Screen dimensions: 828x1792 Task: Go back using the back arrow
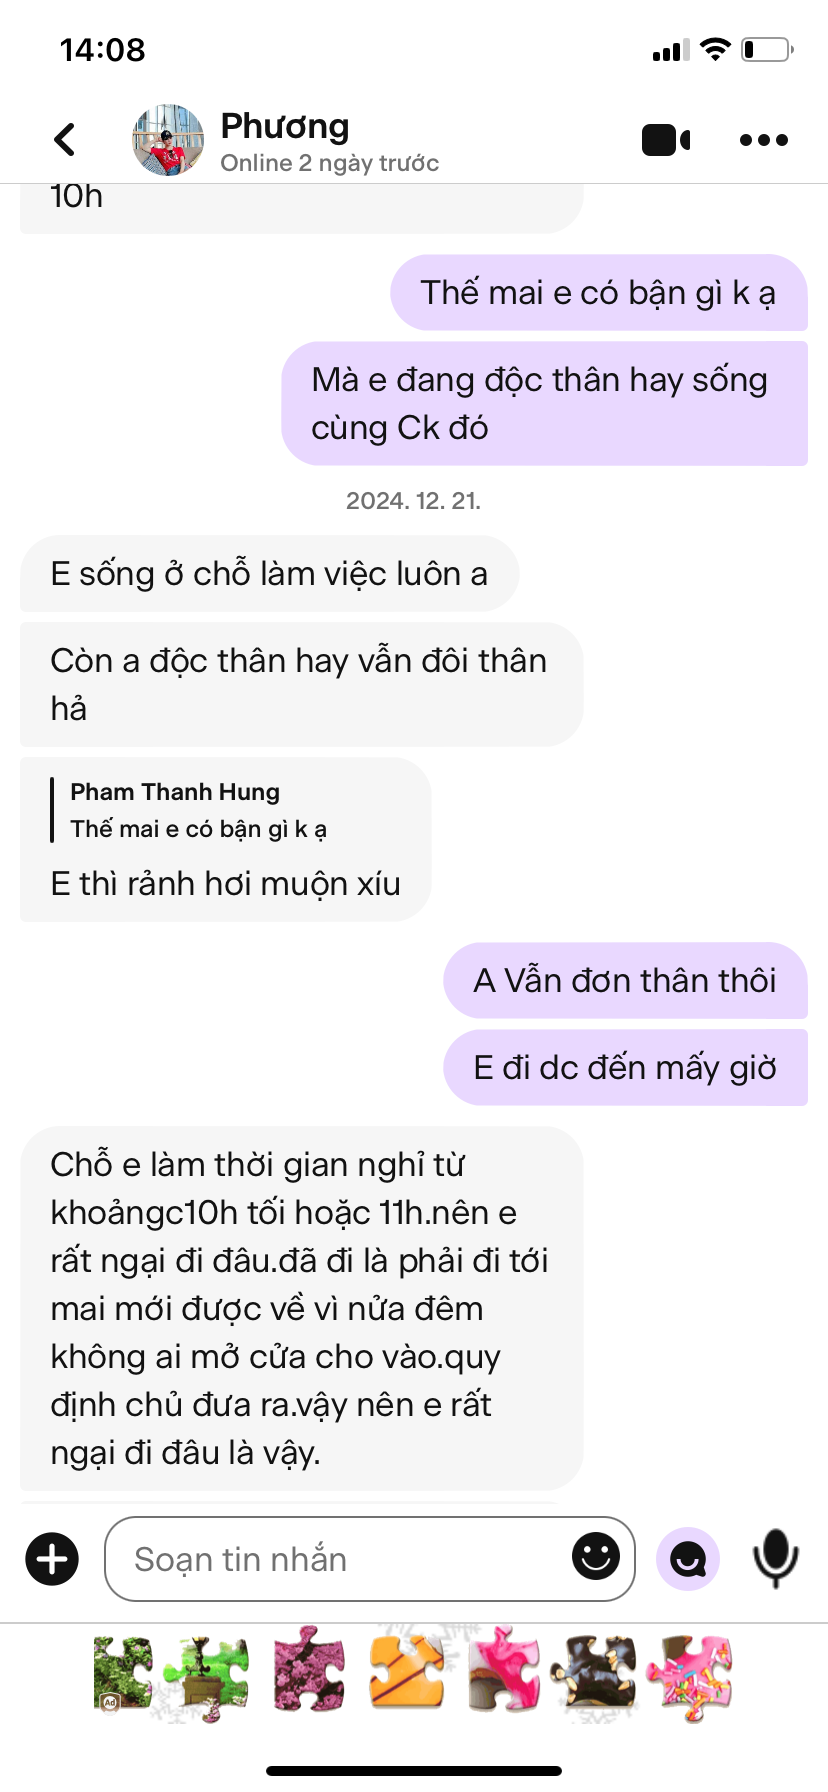coord(65,140)
